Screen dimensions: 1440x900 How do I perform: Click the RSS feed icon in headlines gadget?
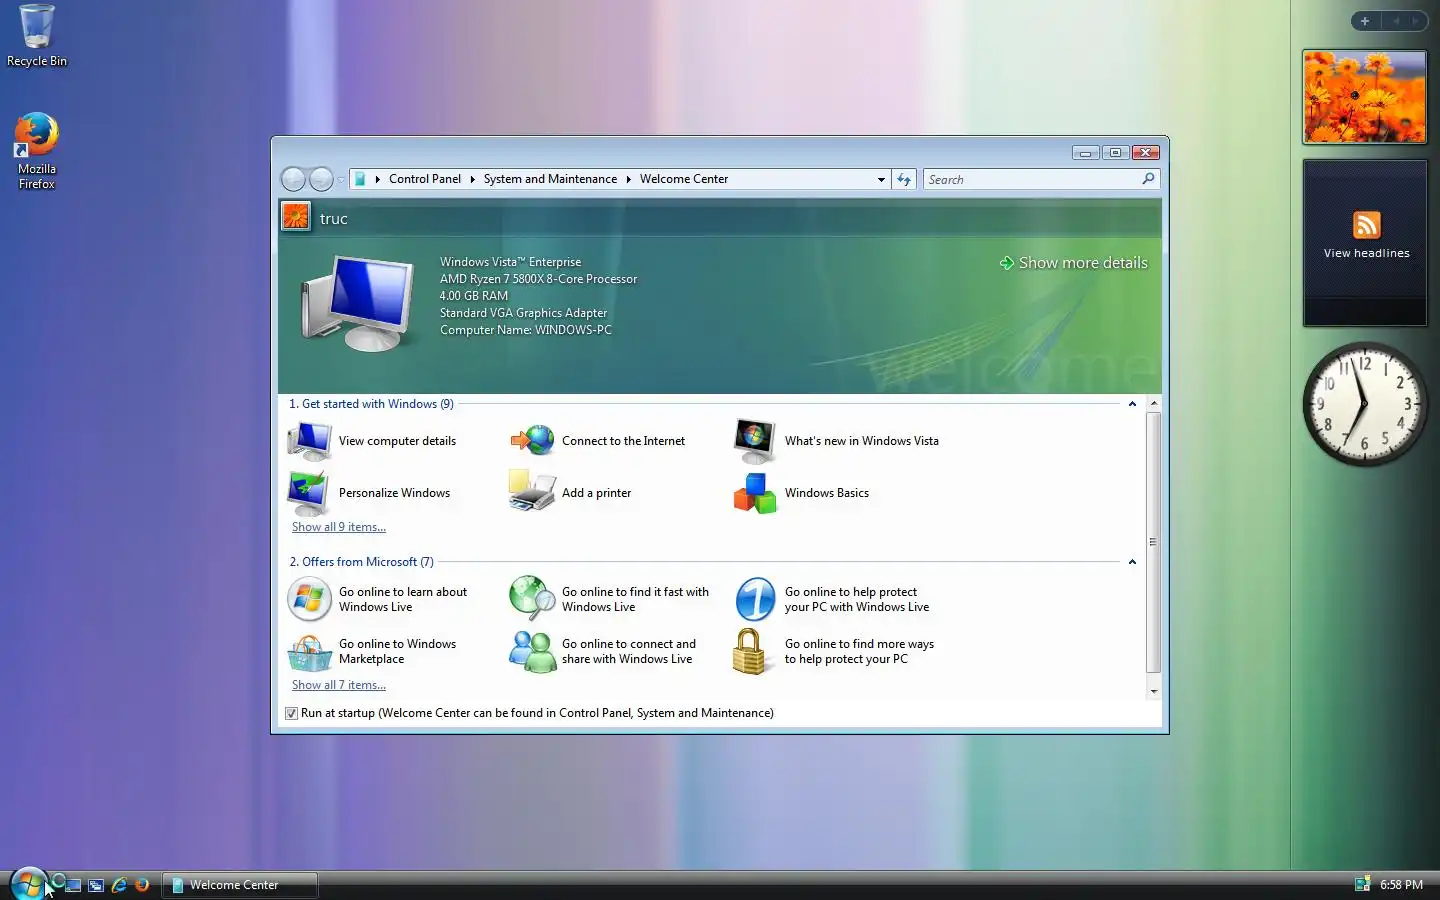1367,225
